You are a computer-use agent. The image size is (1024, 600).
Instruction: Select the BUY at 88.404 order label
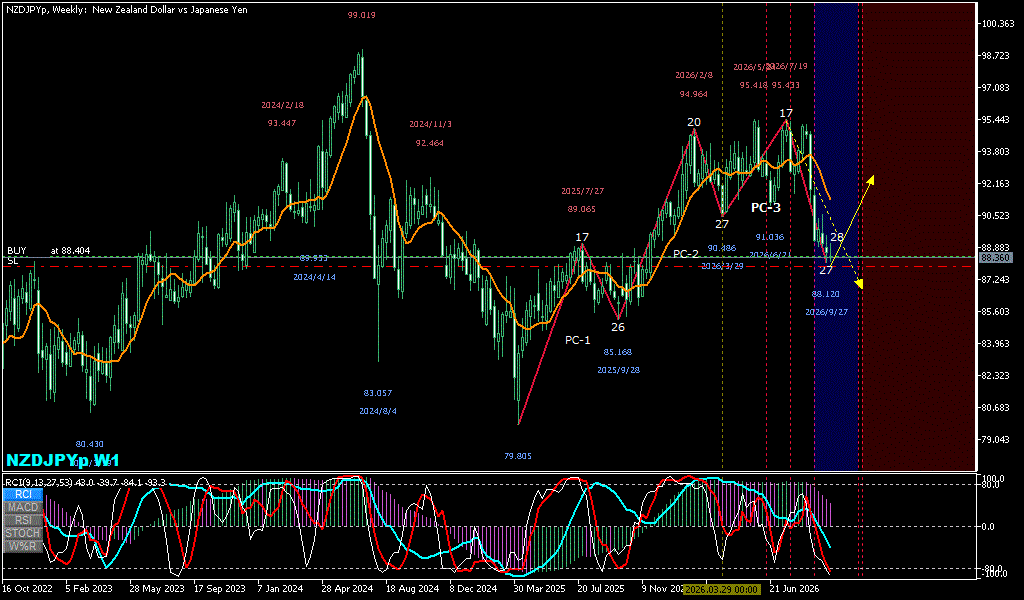pos(49,251)
